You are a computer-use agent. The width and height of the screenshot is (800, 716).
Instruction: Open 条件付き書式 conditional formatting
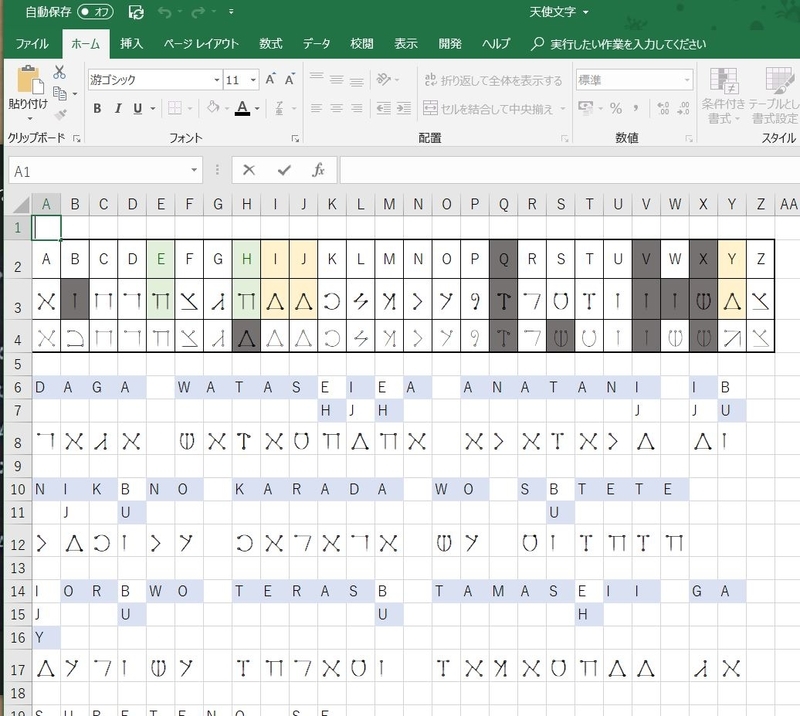click(x=723, y=95)
